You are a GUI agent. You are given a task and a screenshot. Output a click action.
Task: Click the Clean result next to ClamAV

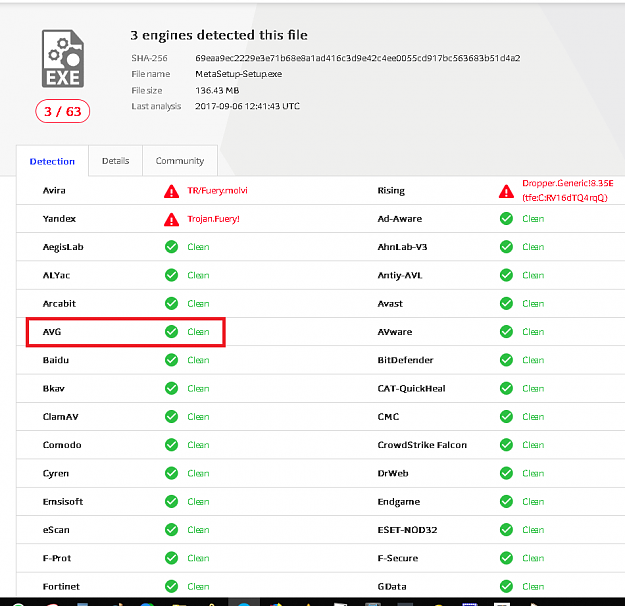click(198, 417)
